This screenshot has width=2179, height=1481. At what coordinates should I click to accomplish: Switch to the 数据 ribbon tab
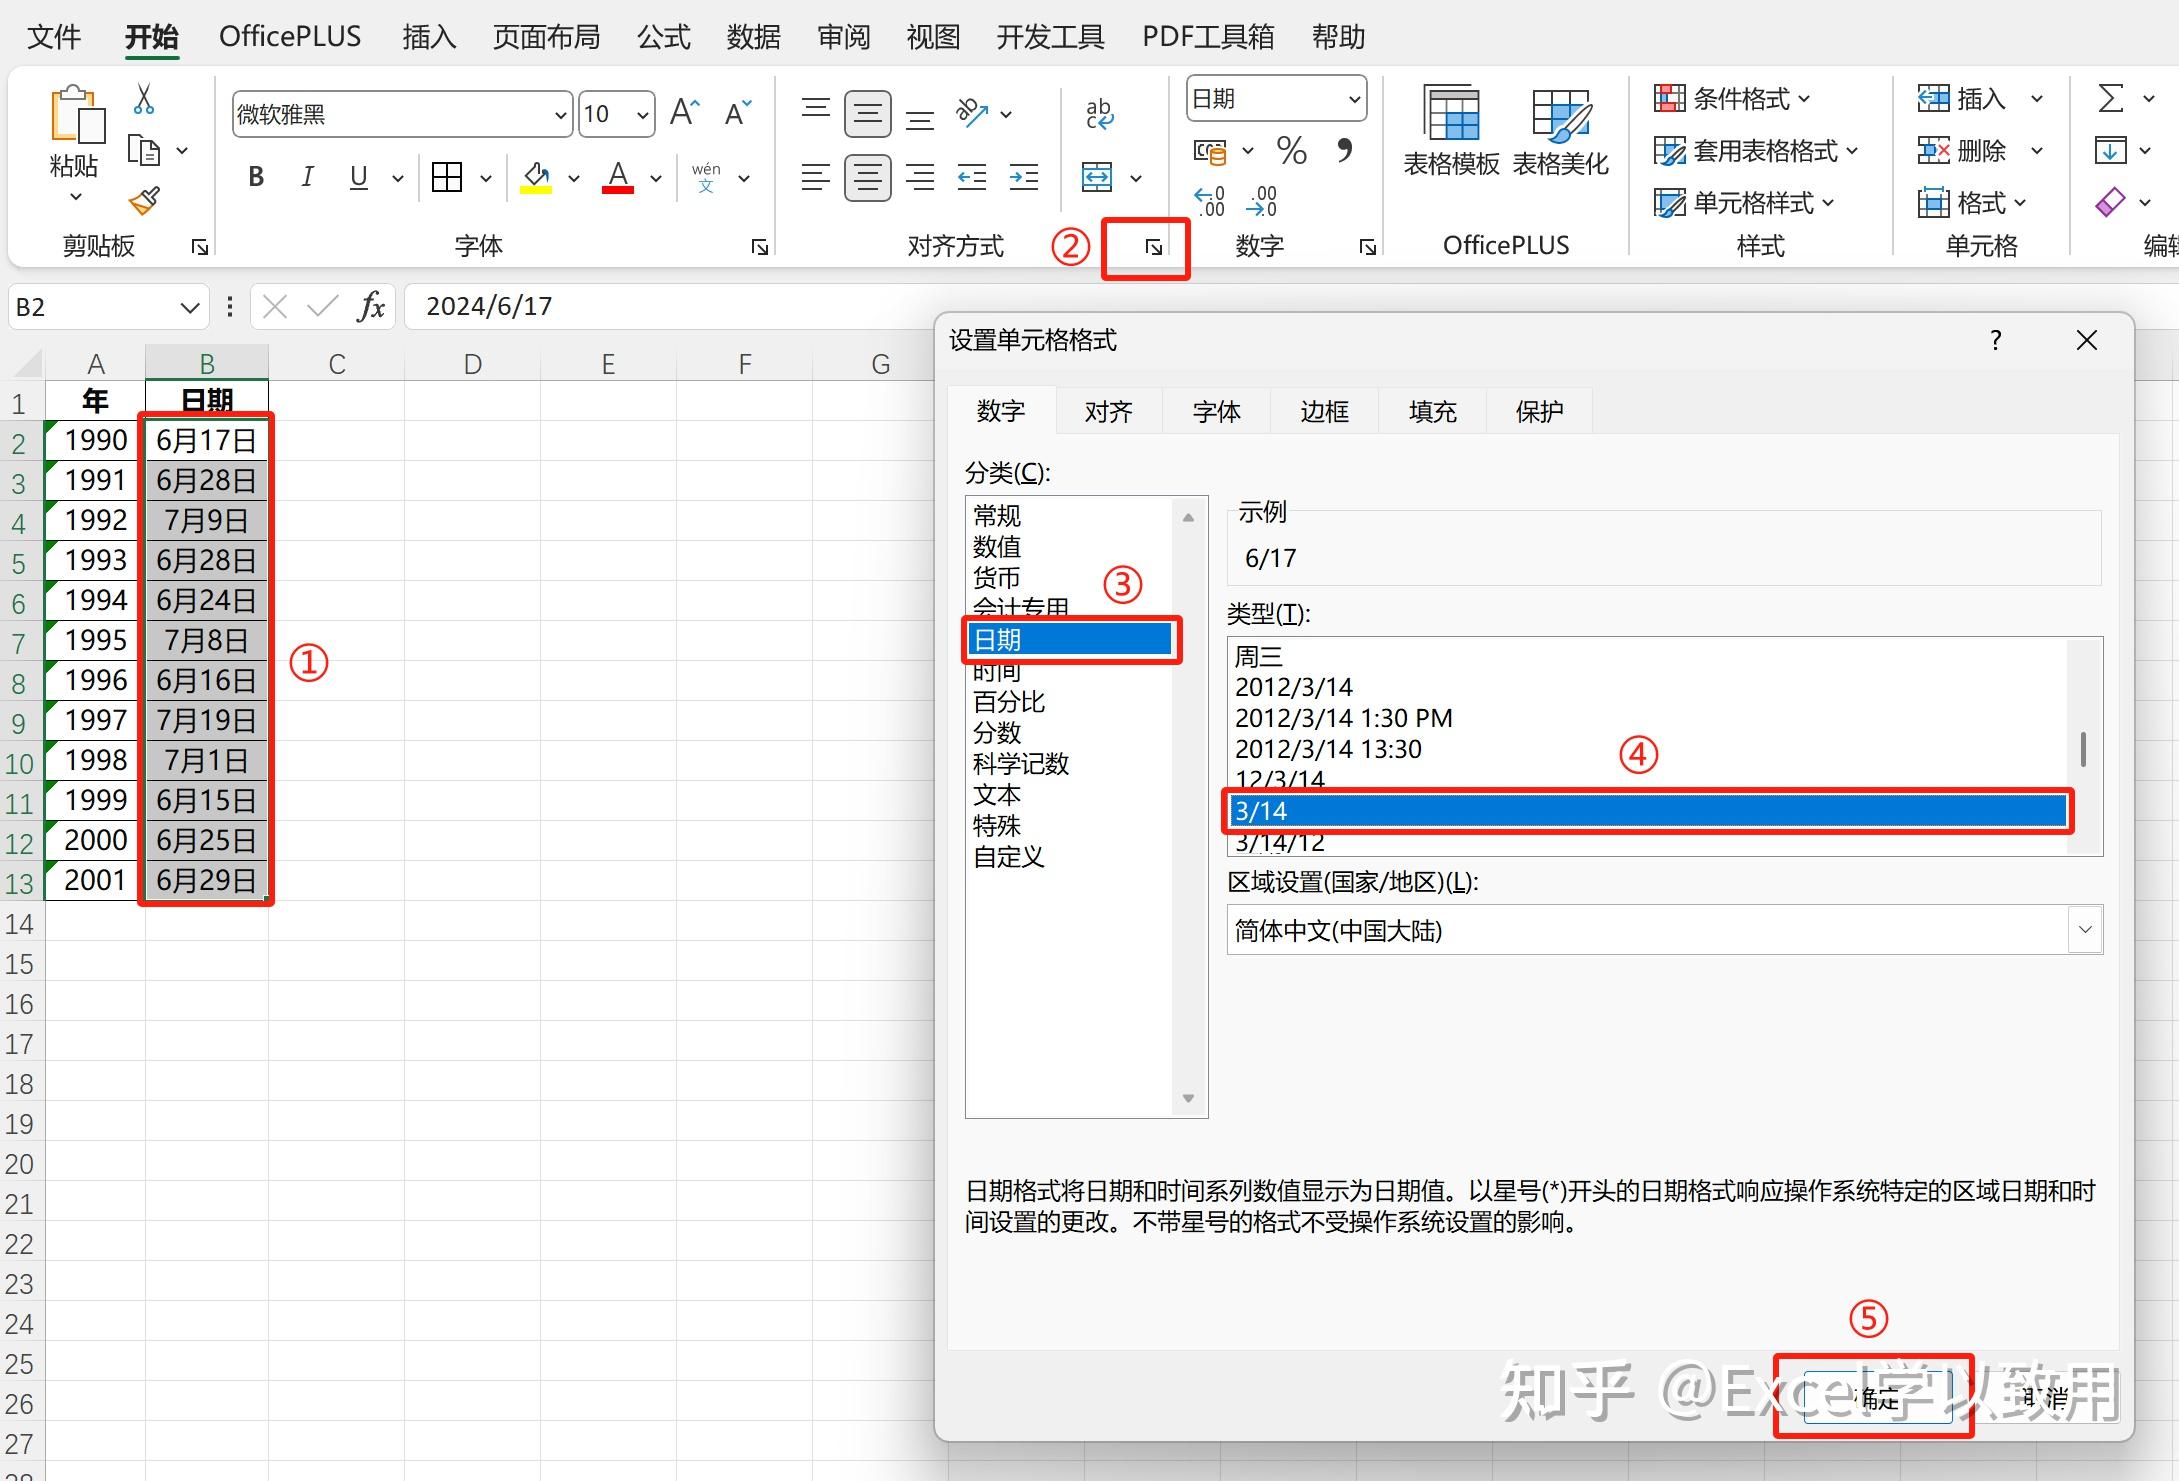click(x=754, y=37)
